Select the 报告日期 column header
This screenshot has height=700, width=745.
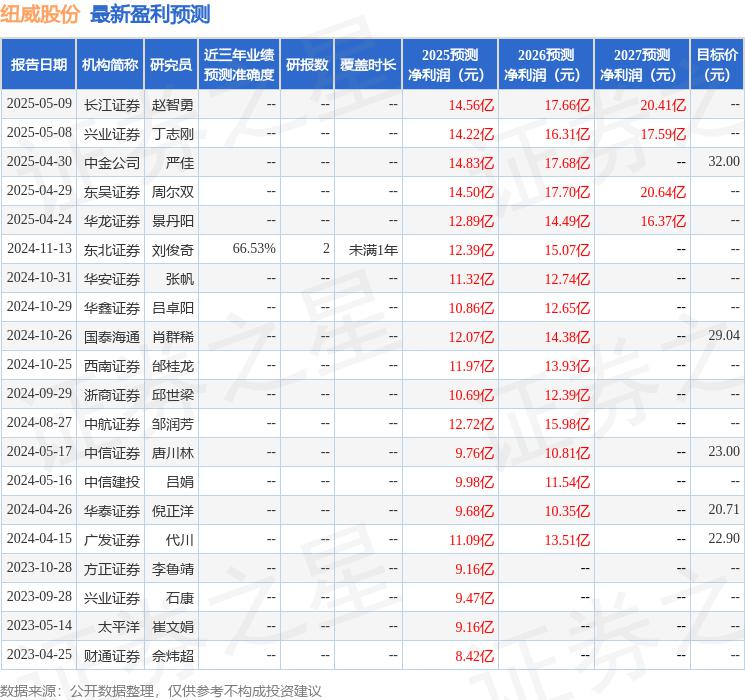click(38, 64)
